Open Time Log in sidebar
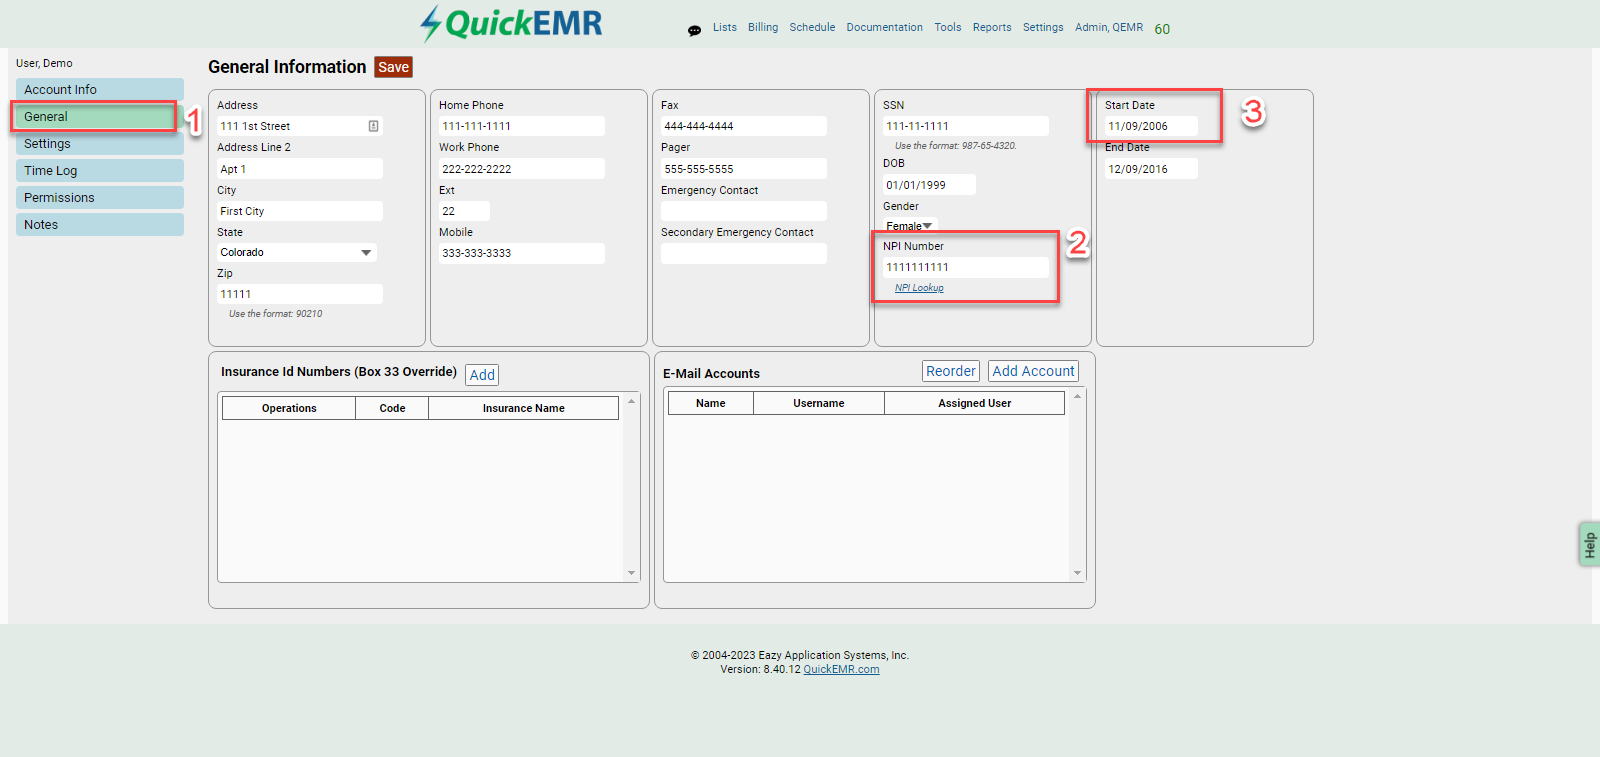The image size is (1600, 757). [x=100, y=170]
